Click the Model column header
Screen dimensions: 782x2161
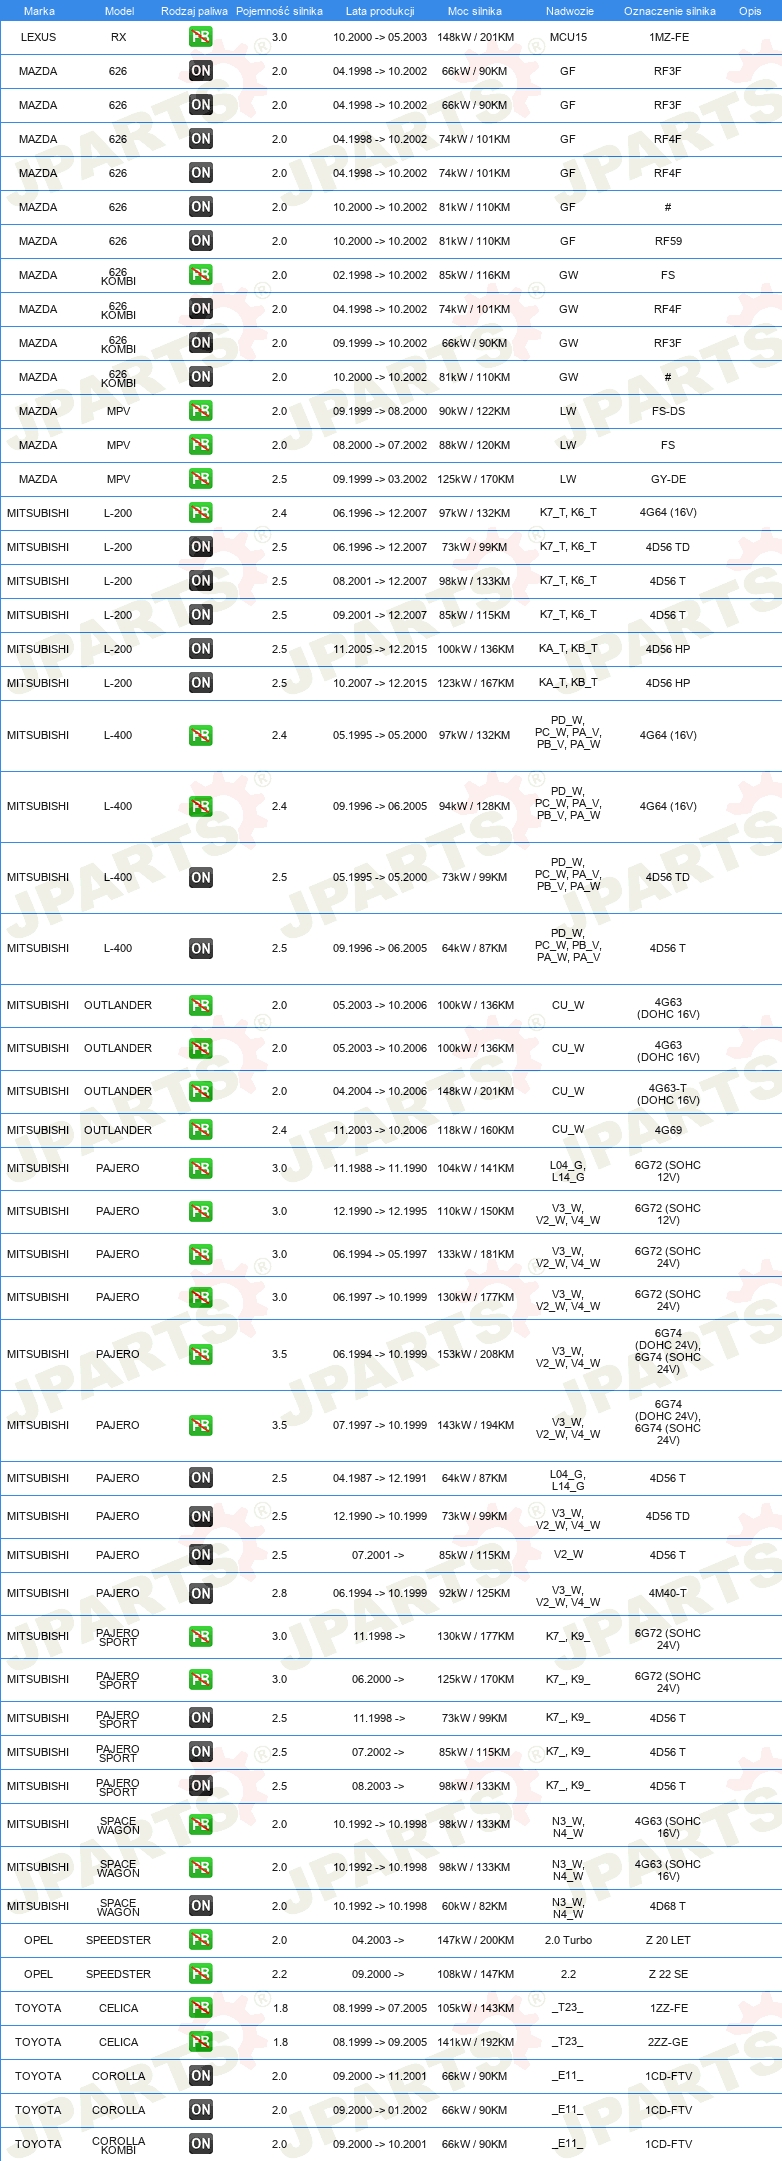coord(119,11)
